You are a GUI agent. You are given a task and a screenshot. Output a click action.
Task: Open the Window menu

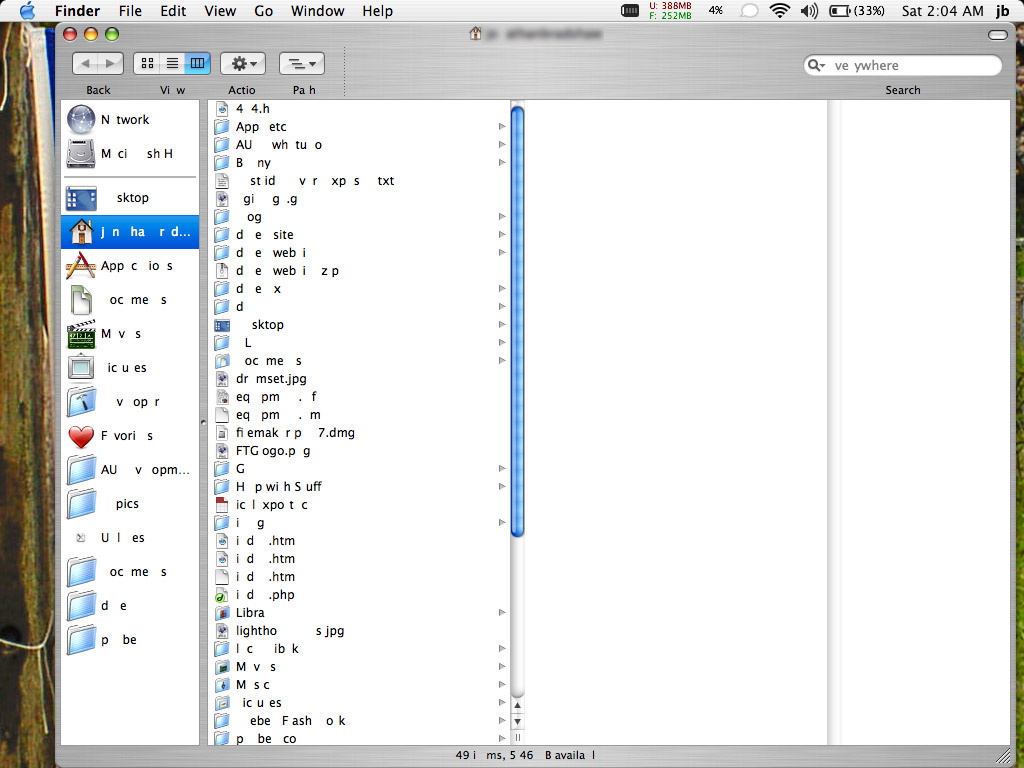click(317, 11)
